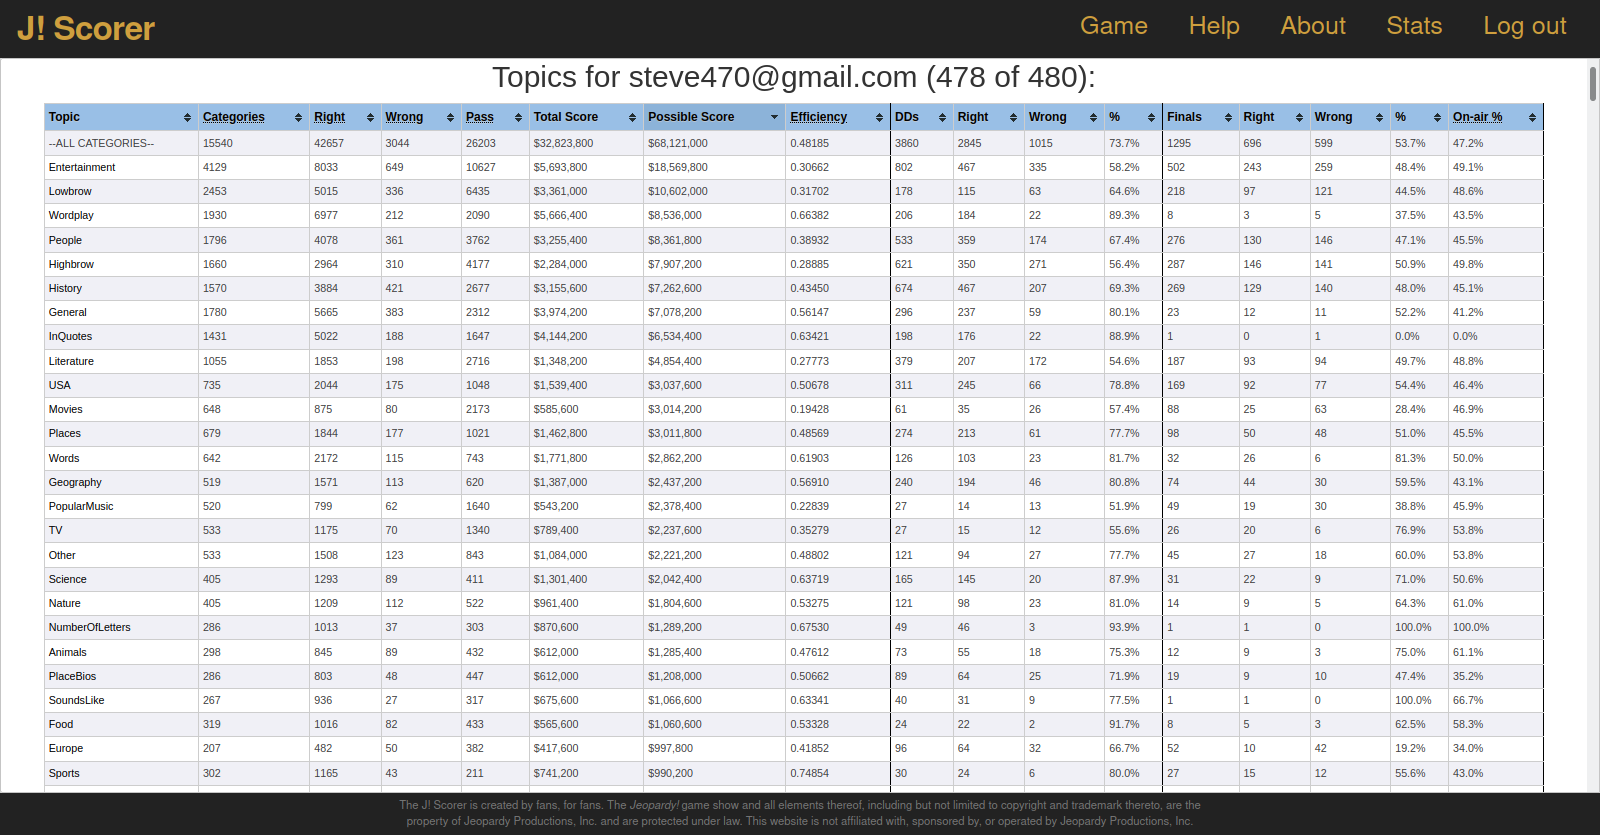The height and width of the screenshot is (835, 1600).
Task: Click the Categories column header label
Action: coord(234,117)
